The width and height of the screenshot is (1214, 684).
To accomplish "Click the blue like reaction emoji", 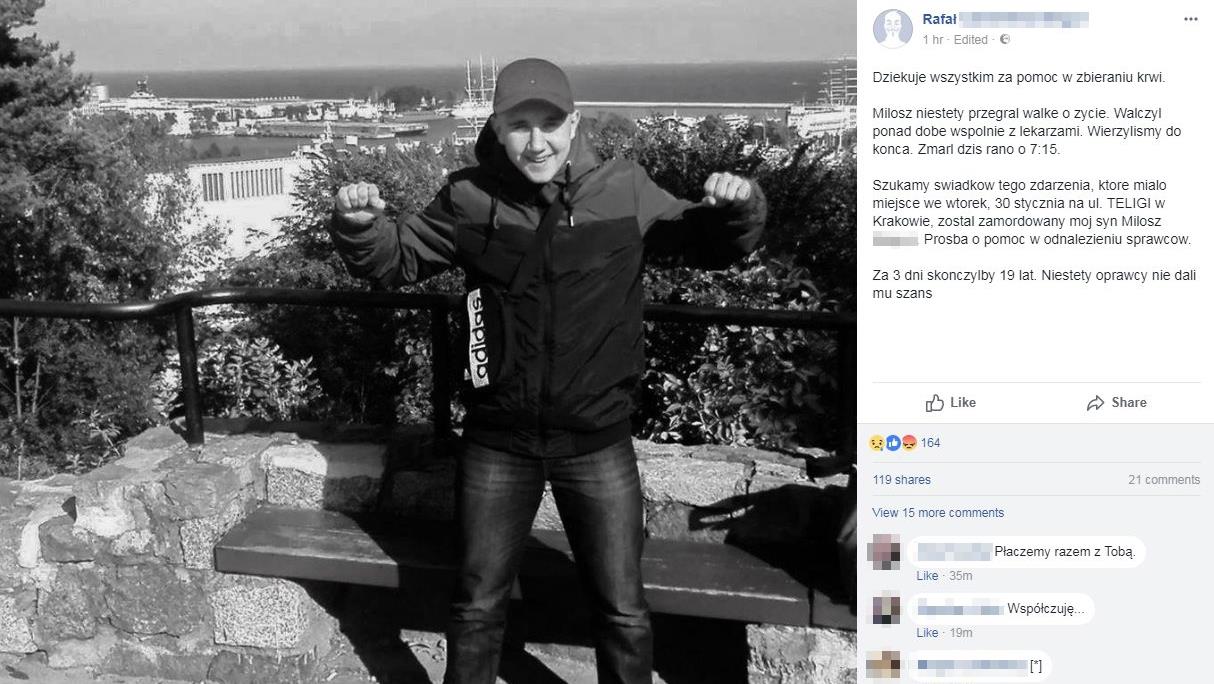I will click(893, 443).
